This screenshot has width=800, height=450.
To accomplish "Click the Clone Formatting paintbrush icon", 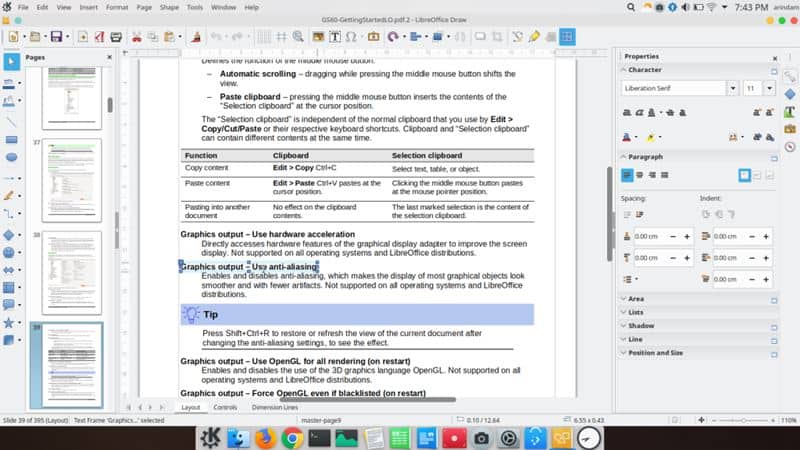I will tap(196, 37).
